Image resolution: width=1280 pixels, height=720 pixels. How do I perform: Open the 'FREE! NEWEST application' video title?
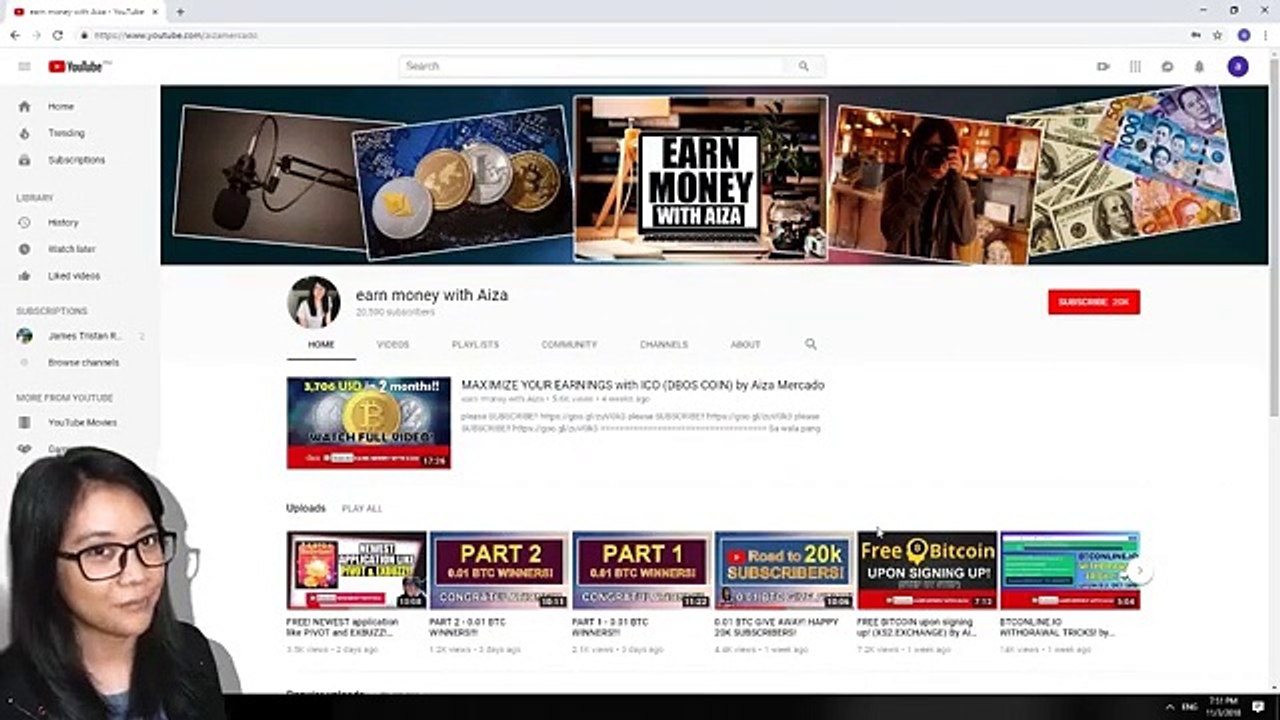[342, 627]
